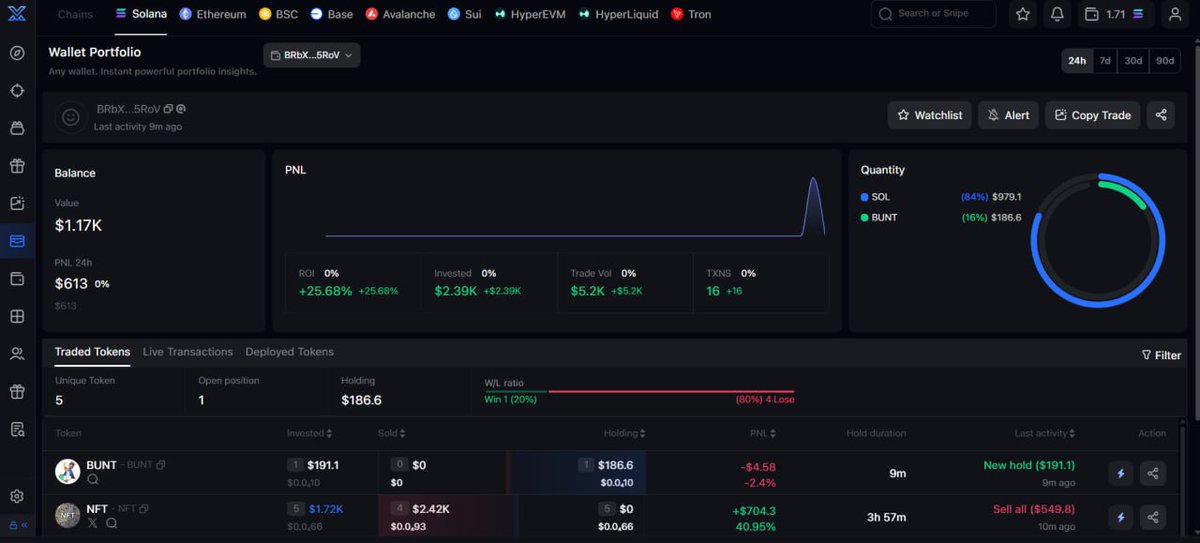1200x543 pixels.
Task: Switch to Sui chain tab
Action: click(465, 14)
